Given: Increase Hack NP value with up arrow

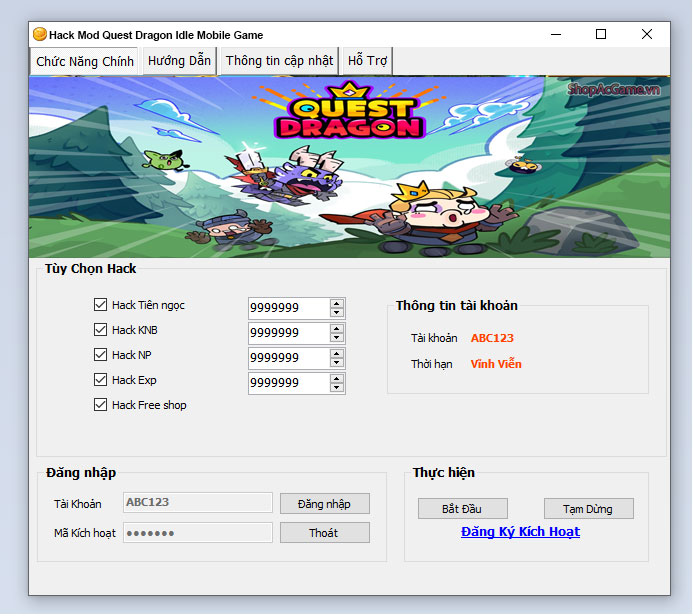Looking at the screenshot, I should pos(337,353).
